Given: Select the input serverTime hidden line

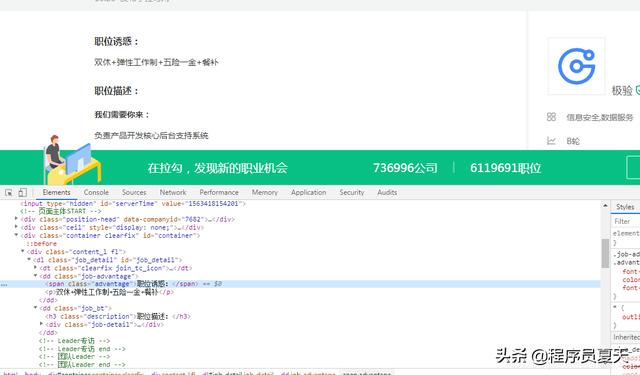Looking at the screenshot, I should (x=133, y=203).
